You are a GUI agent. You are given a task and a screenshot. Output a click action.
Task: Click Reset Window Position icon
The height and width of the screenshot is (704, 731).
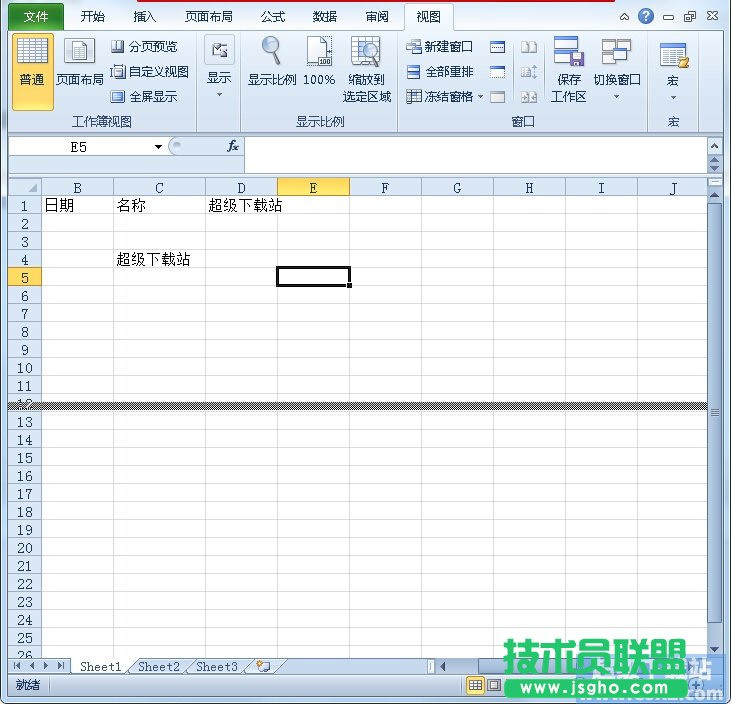[529, 97]
